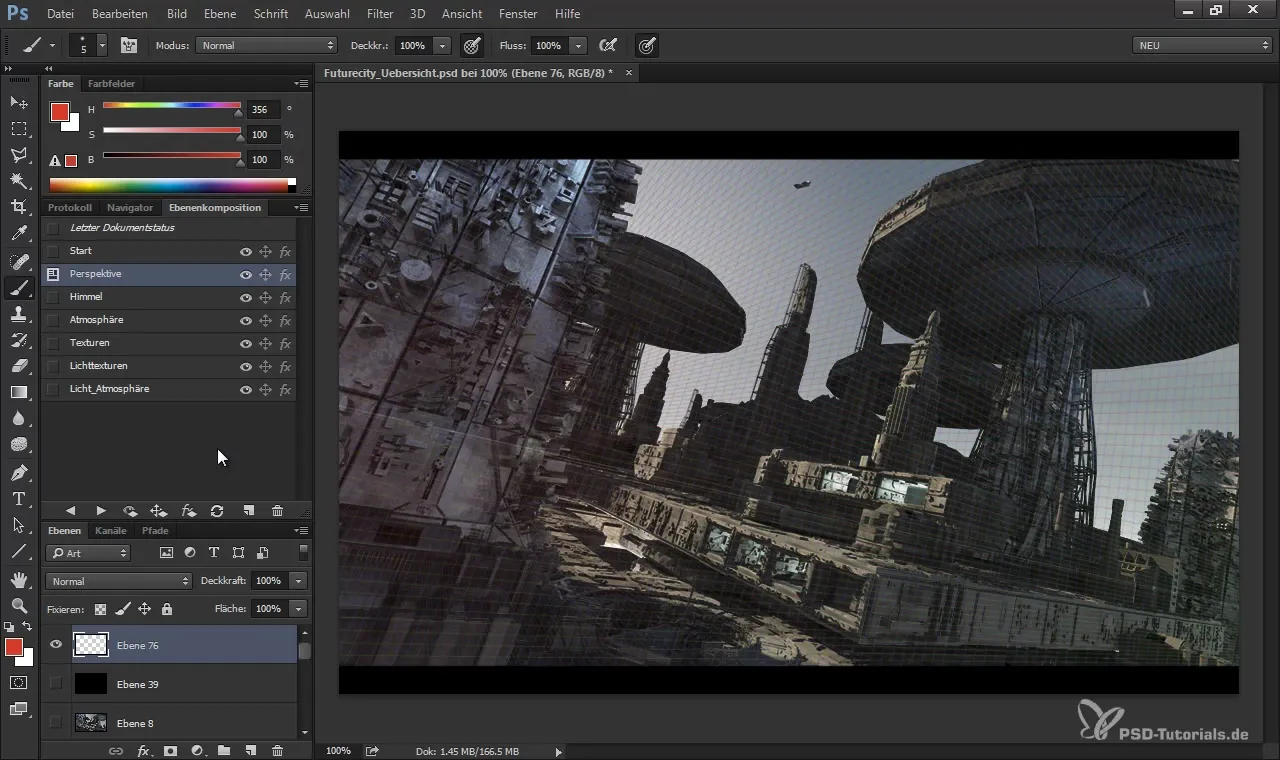1280x760 pixels.
Task: Select the Zoom tool
Action: click(19, 605)
